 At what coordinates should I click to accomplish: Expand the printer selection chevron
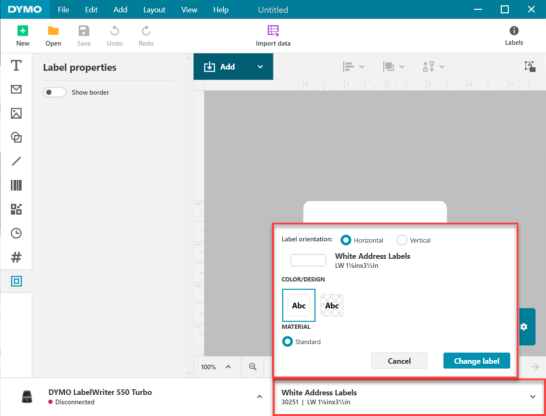click(259, 397)
